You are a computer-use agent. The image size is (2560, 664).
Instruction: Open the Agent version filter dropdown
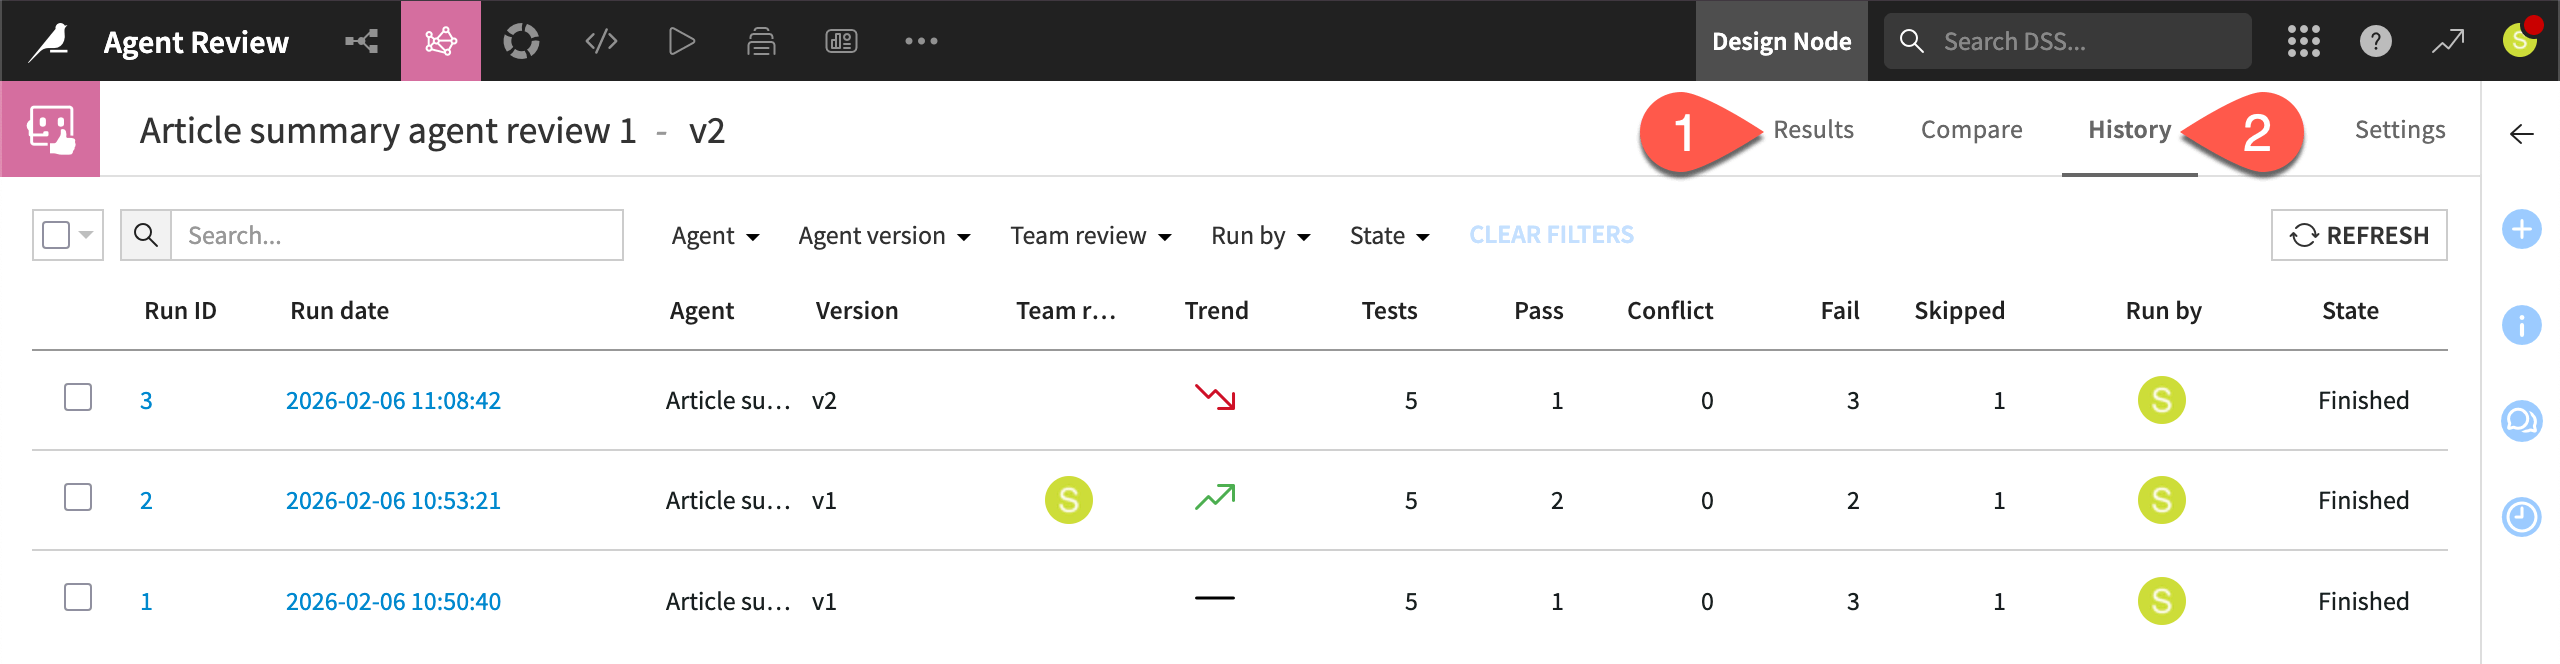pos(884,235)
